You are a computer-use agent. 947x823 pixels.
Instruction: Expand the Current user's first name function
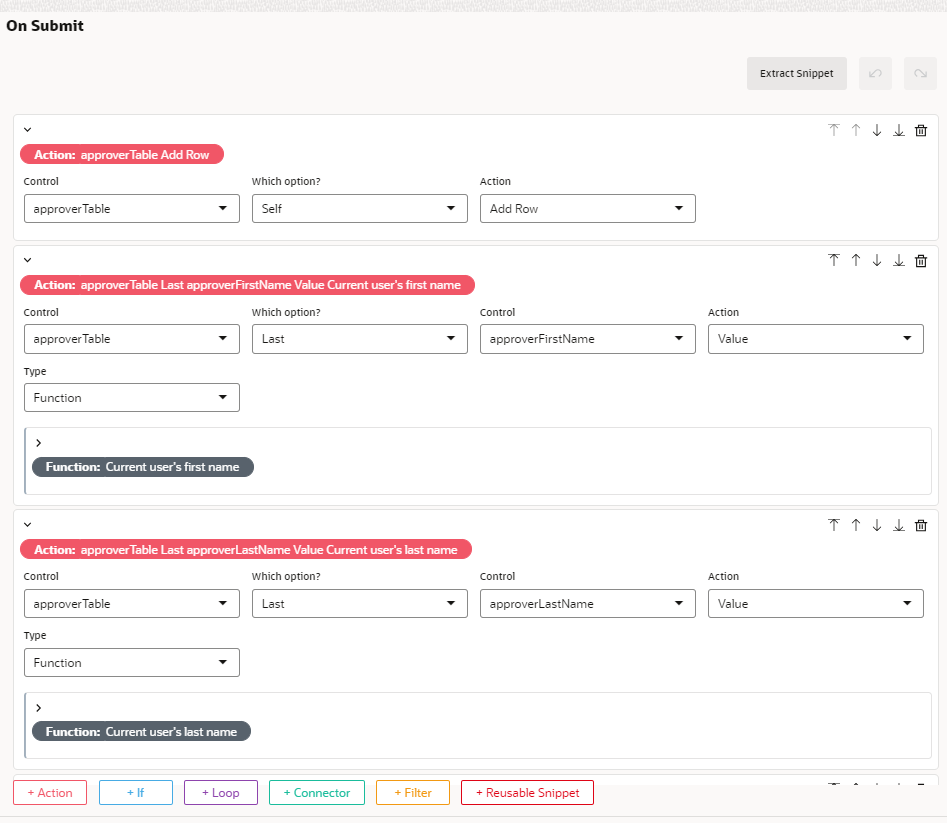[x=38, y=442]
